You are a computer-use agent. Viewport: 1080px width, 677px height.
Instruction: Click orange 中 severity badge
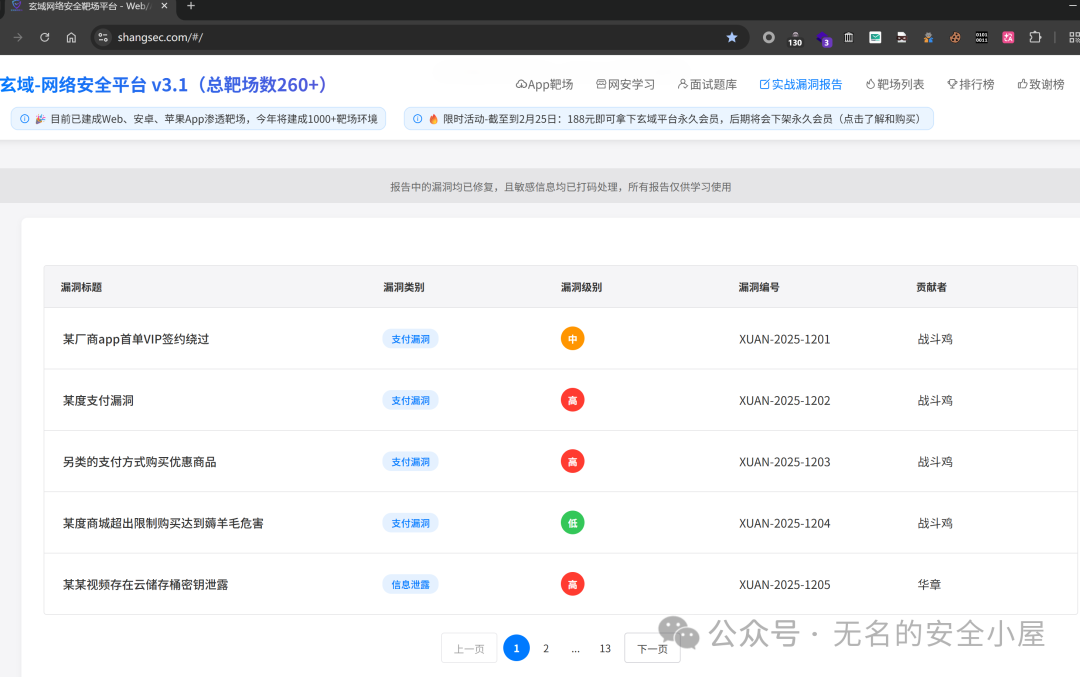click(x=572, y=338)
